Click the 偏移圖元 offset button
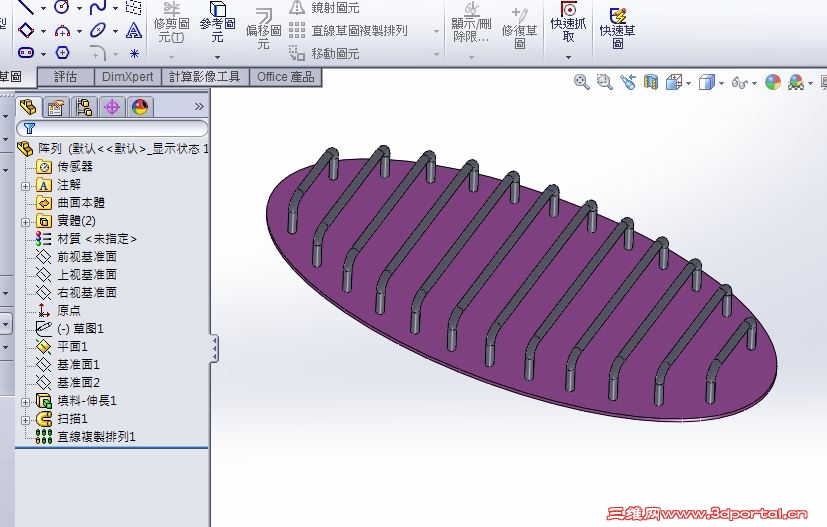This screenshot has width=827, height=527. coord(263,29)
